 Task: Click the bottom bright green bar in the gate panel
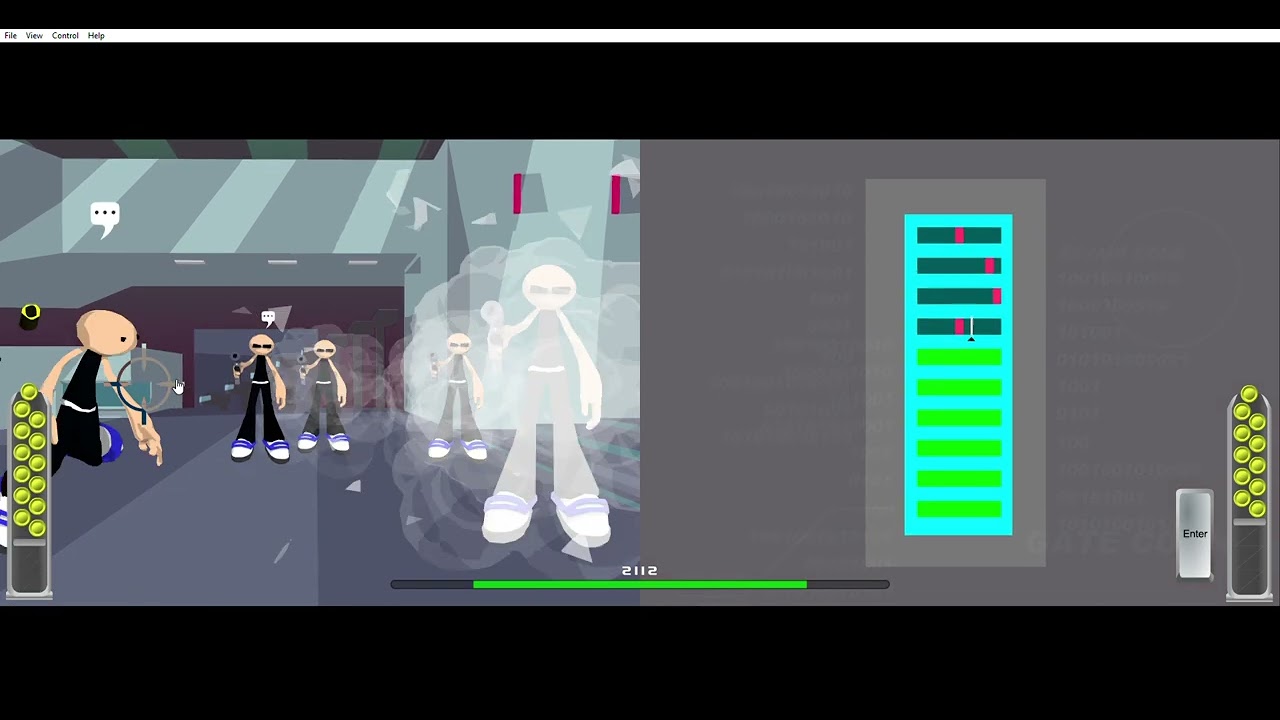pos(959,509)
